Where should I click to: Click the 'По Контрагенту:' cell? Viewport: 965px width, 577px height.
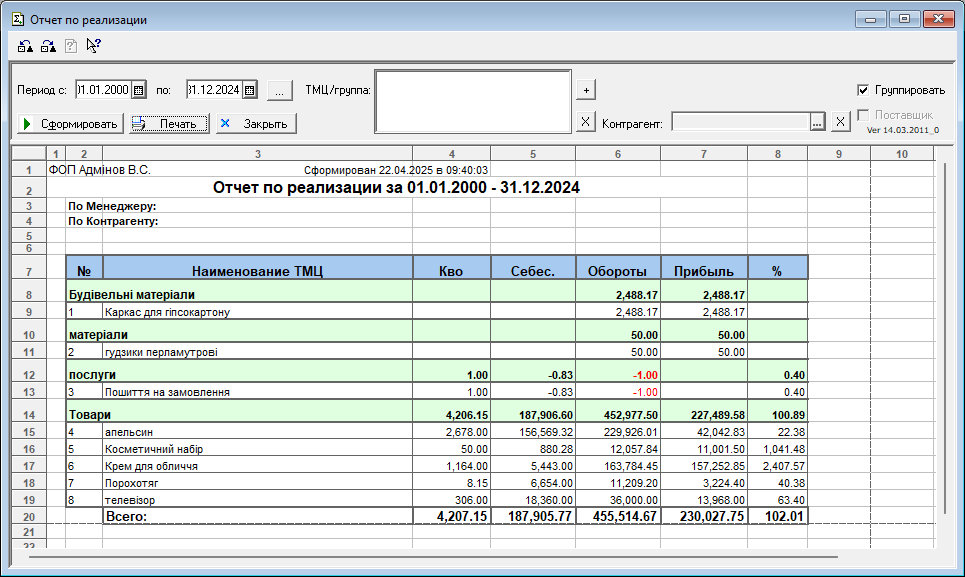(x=113, y=221)
